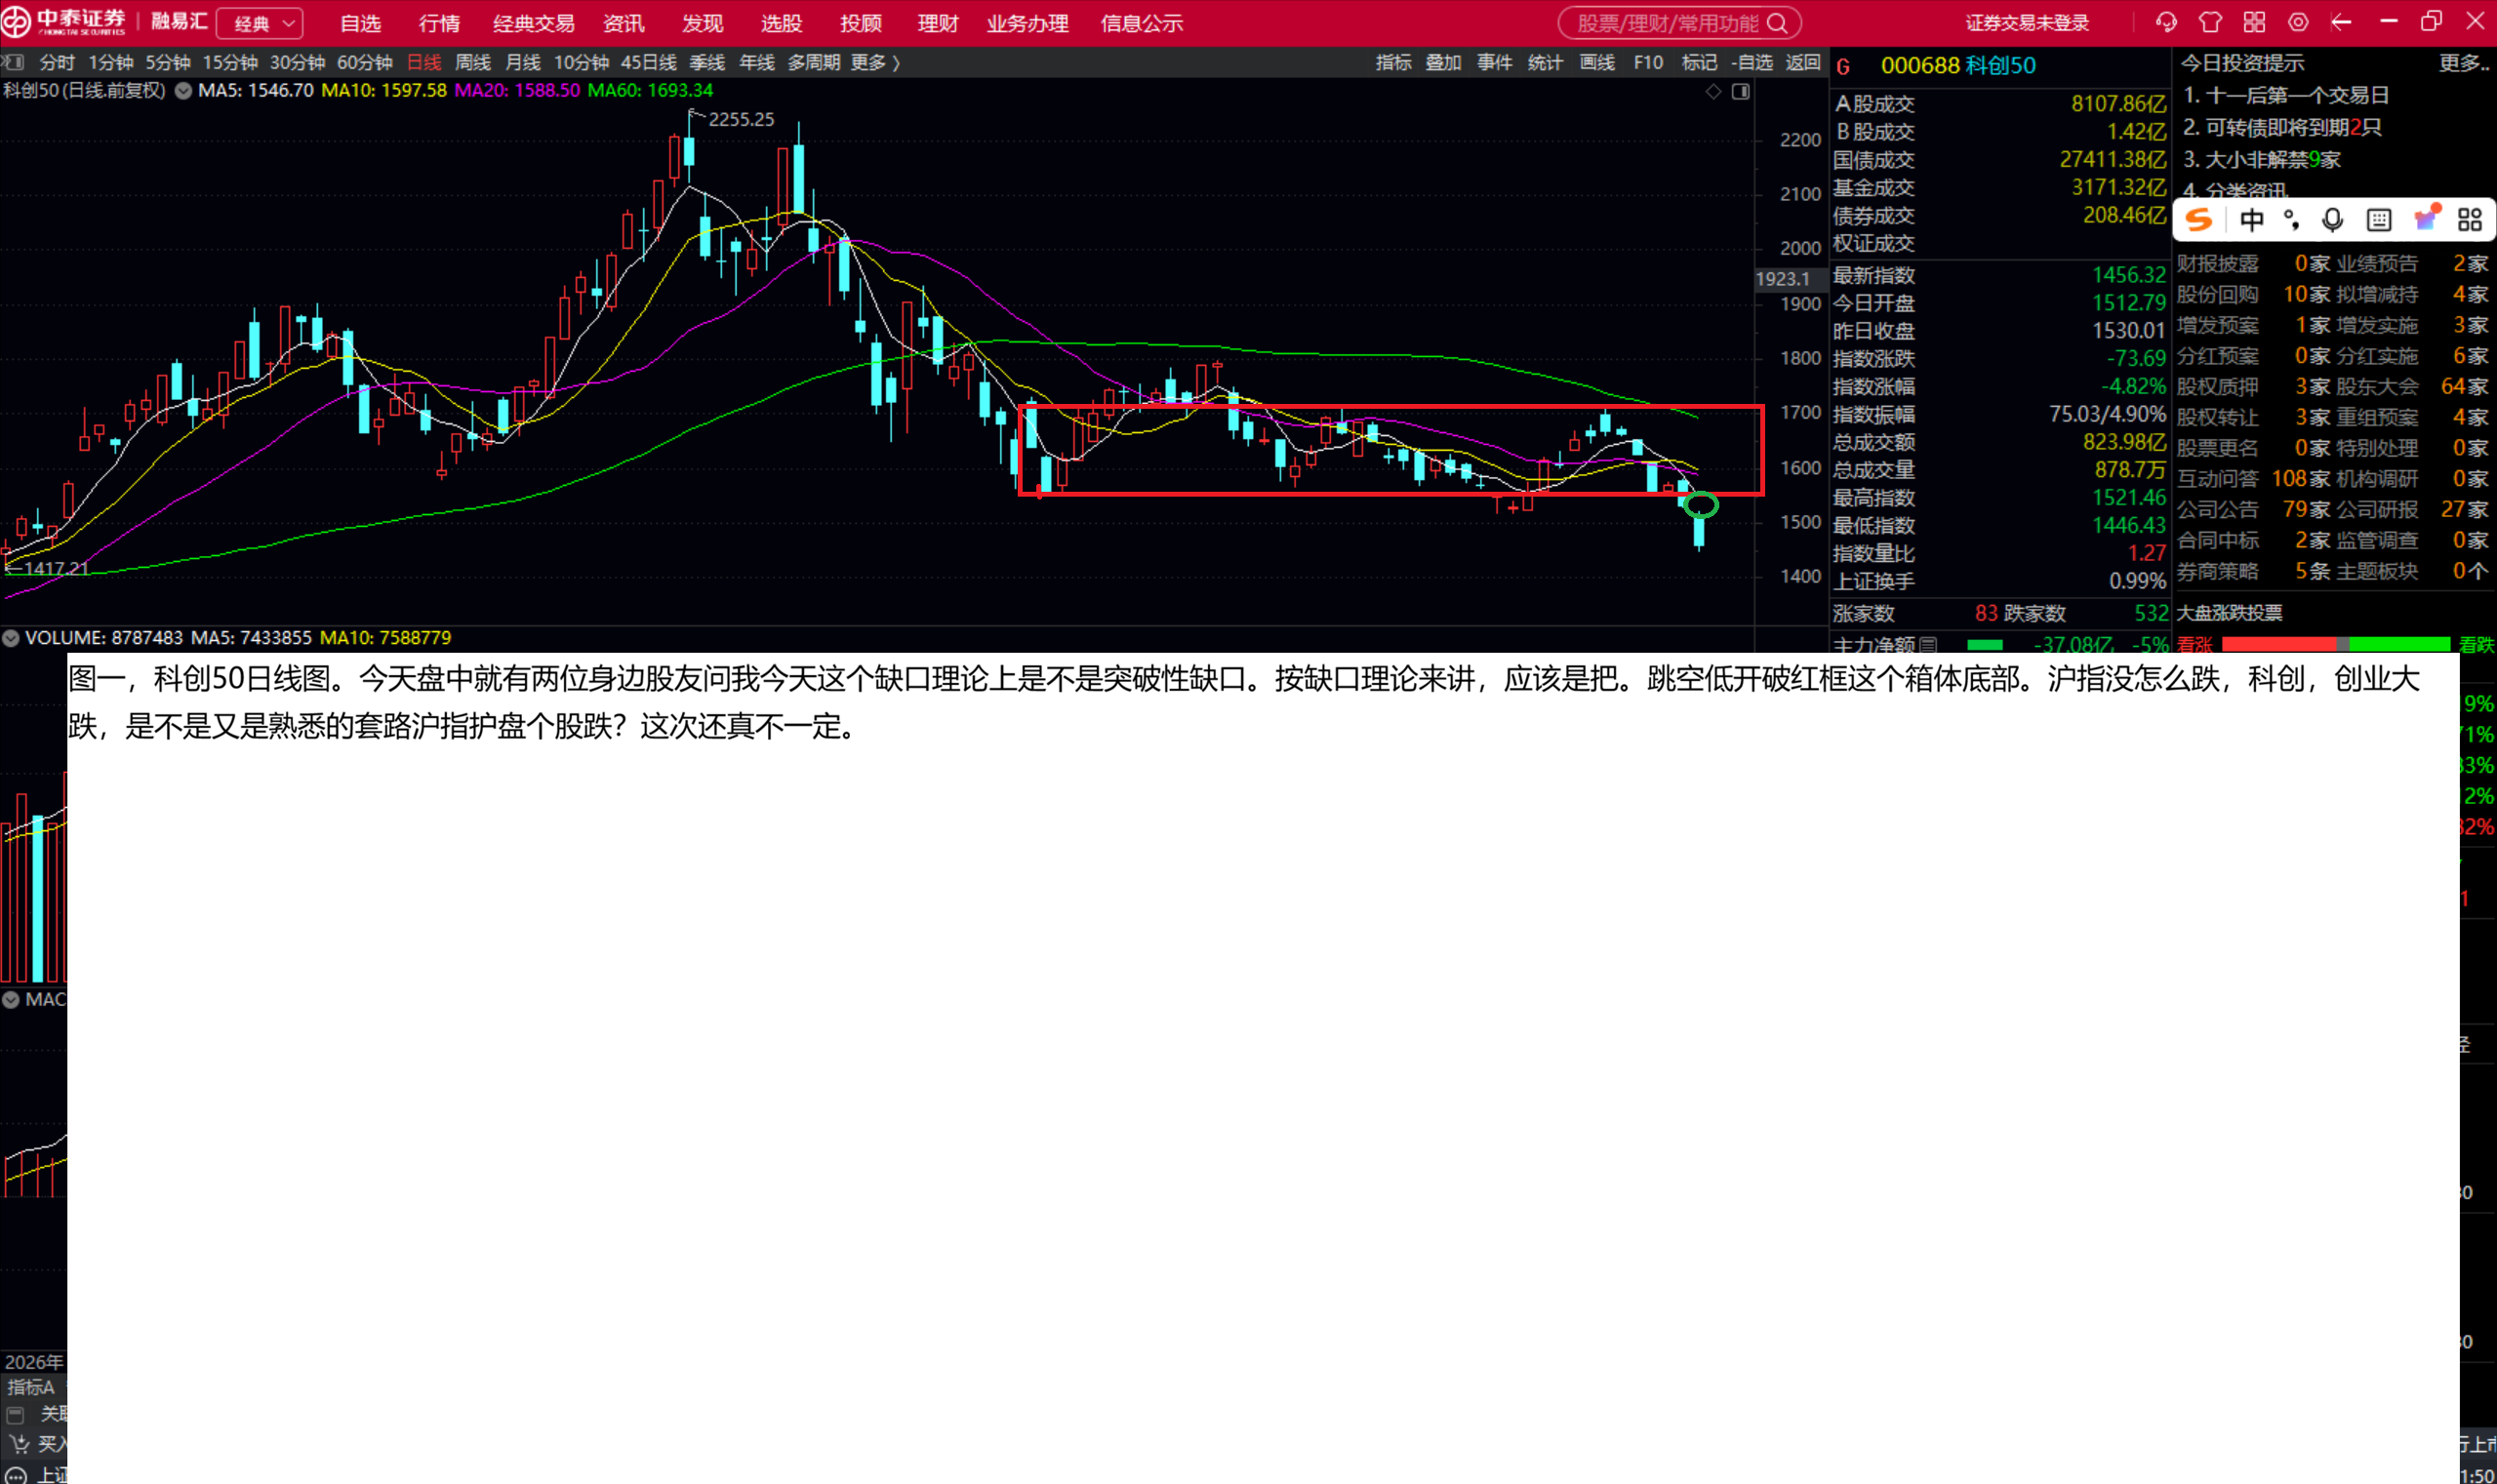Click the Sogou input method S logo
This screenshot has width=2497, height=1484.
(2199, 220)
